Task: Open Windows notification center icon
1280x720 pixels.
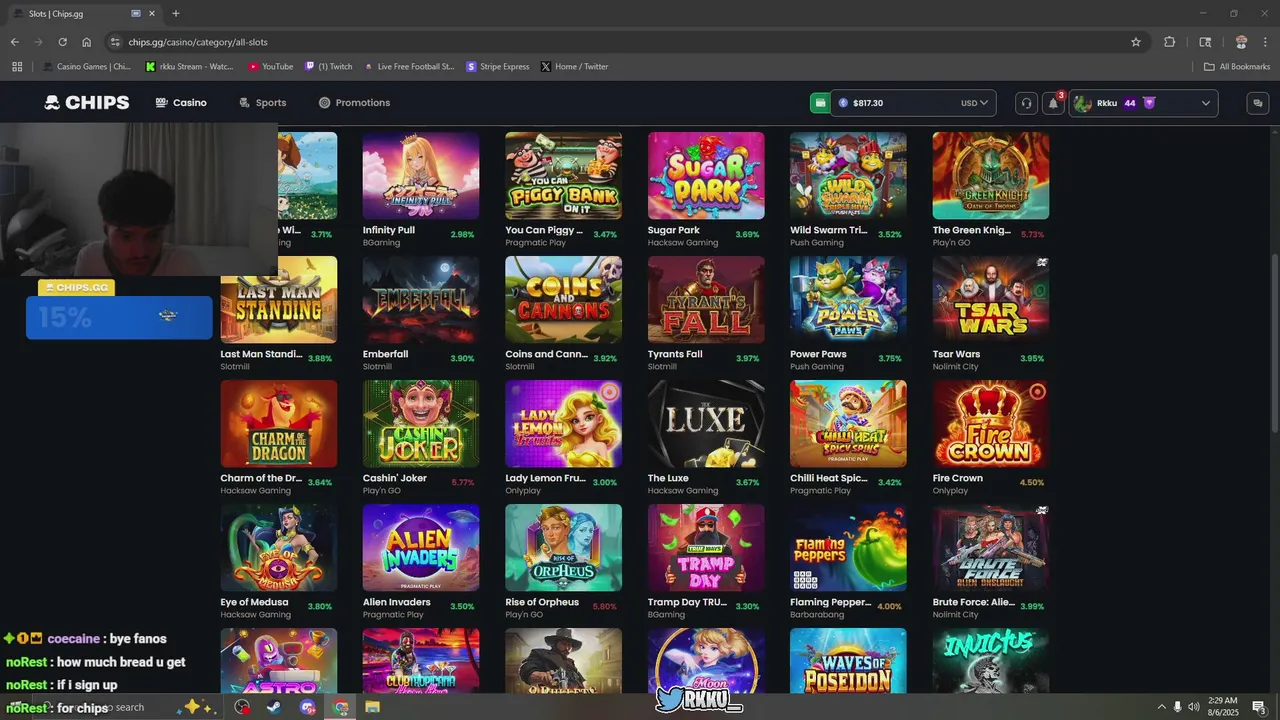Action: pyautogui.click(x=1259, y=707)
